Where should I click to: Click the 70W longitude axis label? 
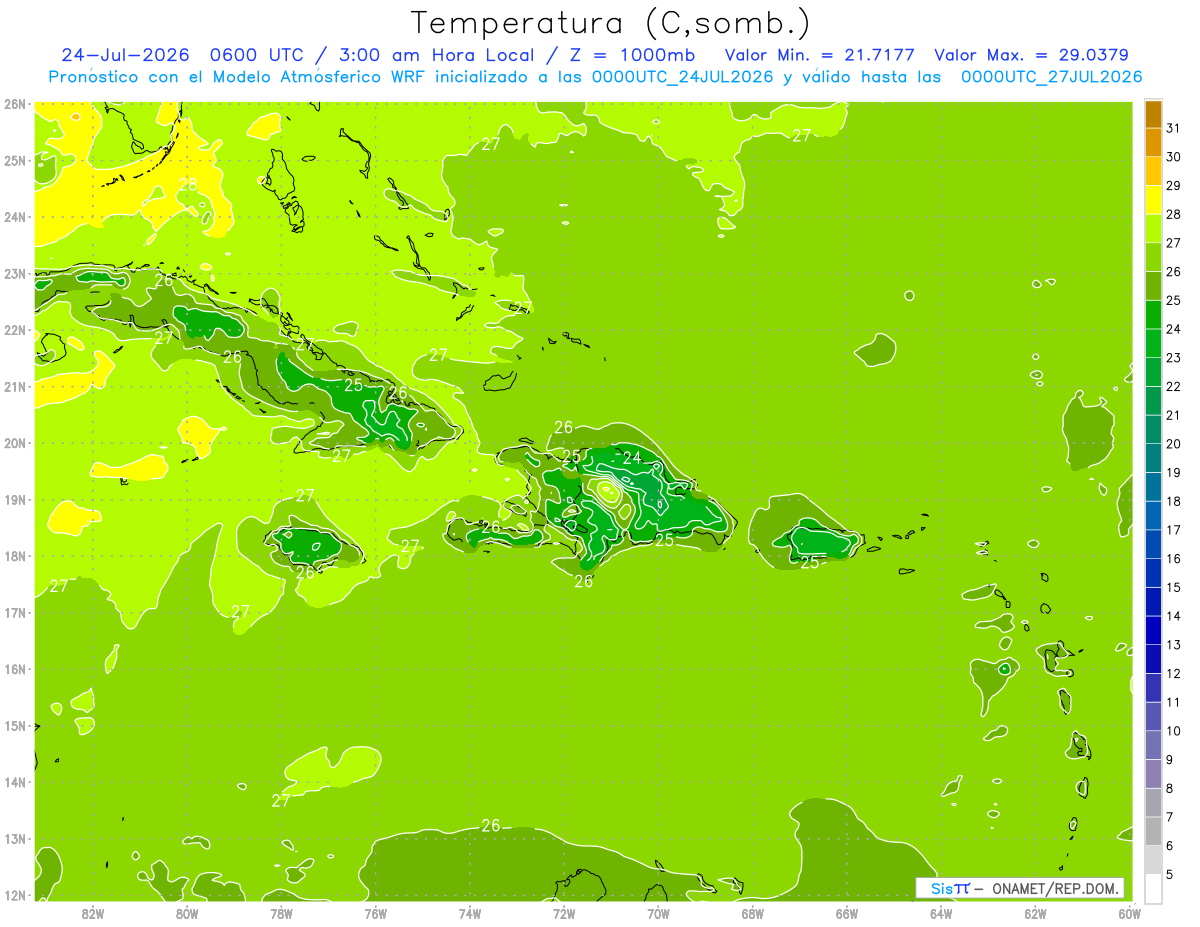658,913
